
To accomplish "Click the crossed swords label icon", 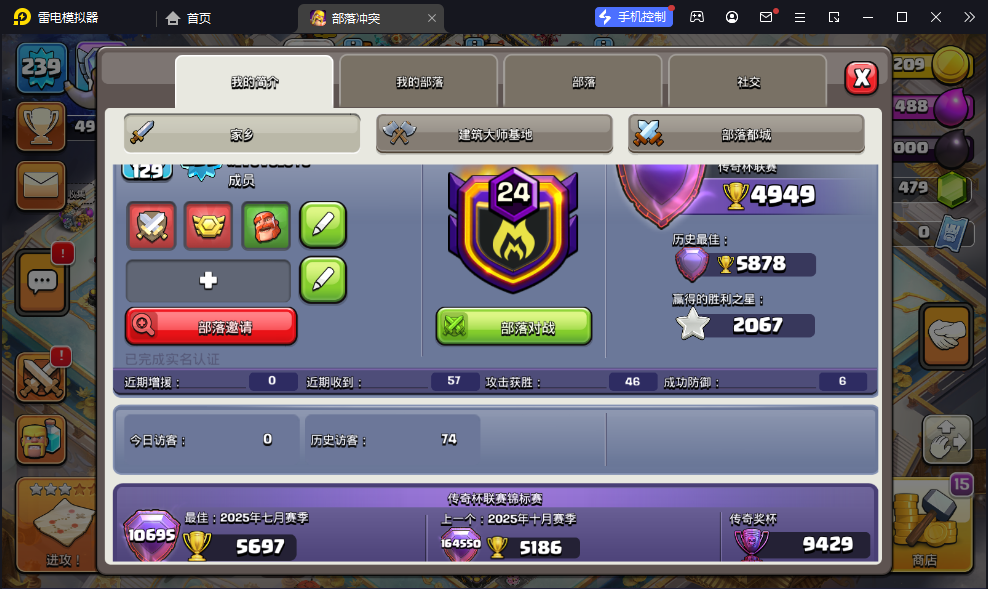I will click(x=151, y=226).
